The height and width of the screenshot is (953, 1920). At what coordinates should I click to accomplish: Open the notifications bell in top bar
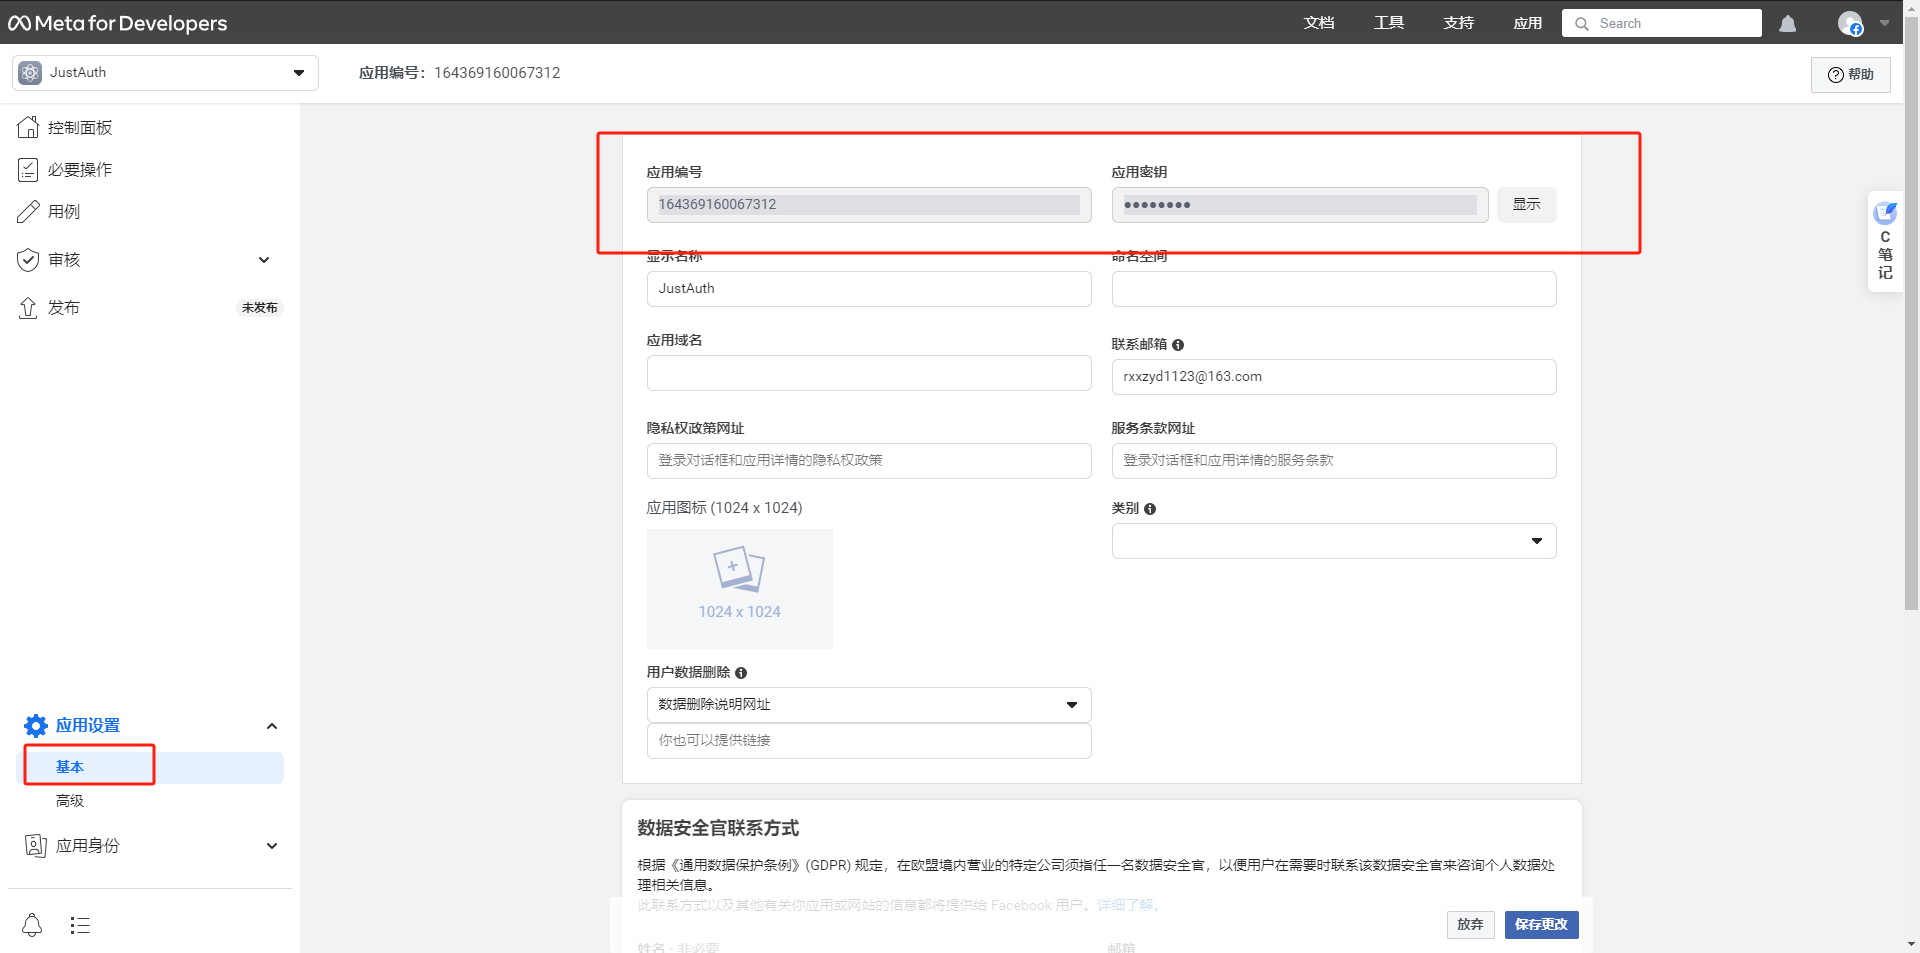pyautogui.click(x=1788, y=23)
